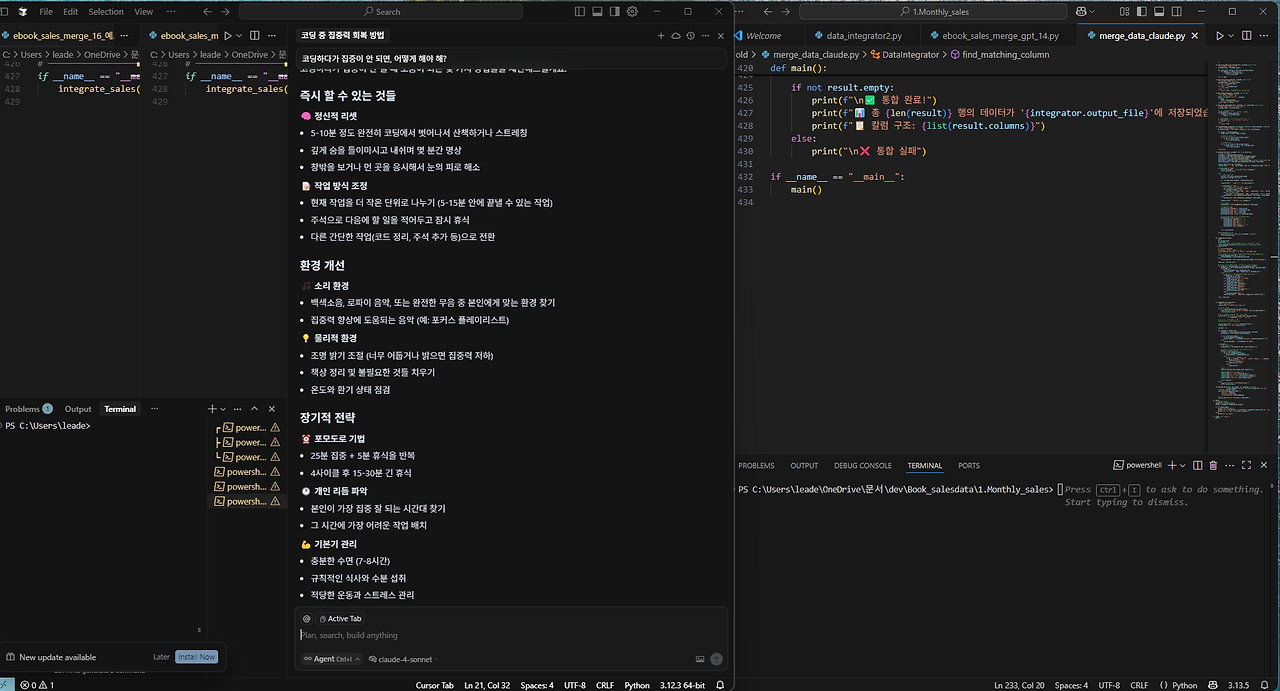Switch to the DEBUG CONSOLE tab
This screenshot has height=691, width=1280.
pos(862,465)
